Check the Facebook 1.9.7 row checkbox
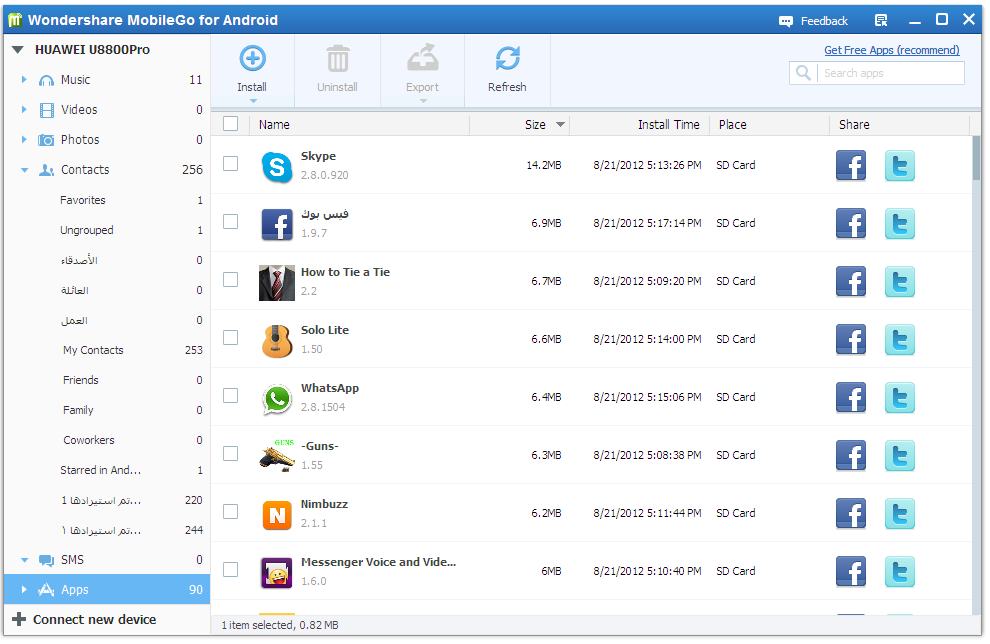Viewport: 990px width, 644px height. 230,222
